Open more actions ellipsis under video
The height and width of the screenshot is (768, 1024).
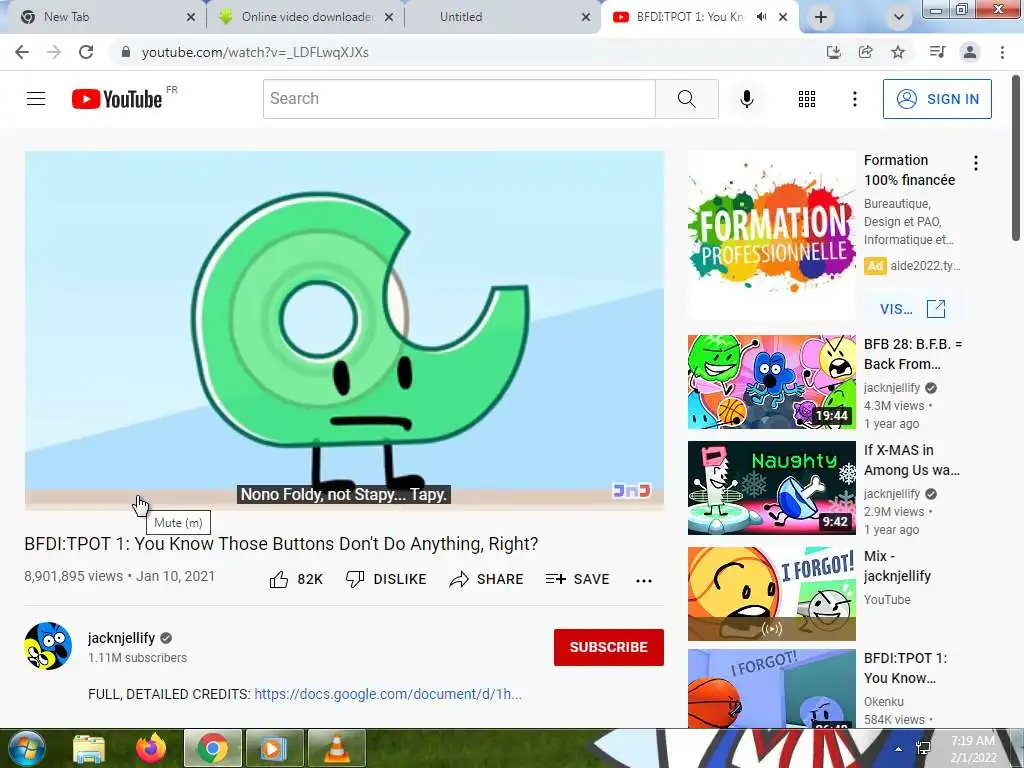click(x=644, y=580)
